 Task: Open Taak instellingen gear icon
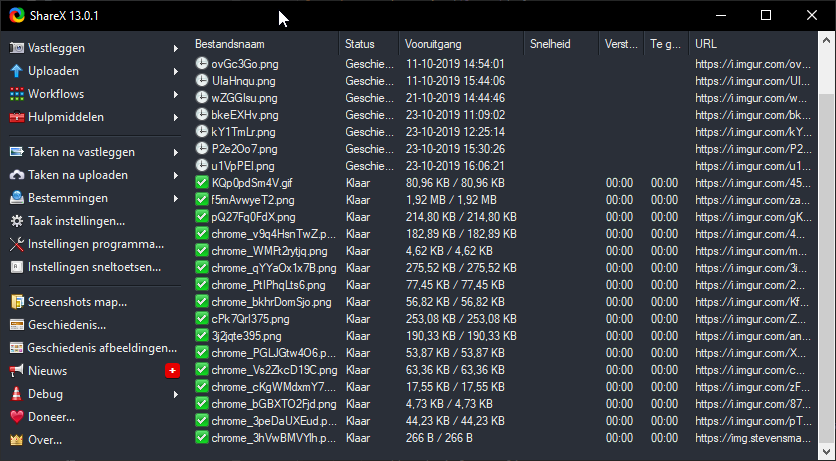tap(16, 221)
